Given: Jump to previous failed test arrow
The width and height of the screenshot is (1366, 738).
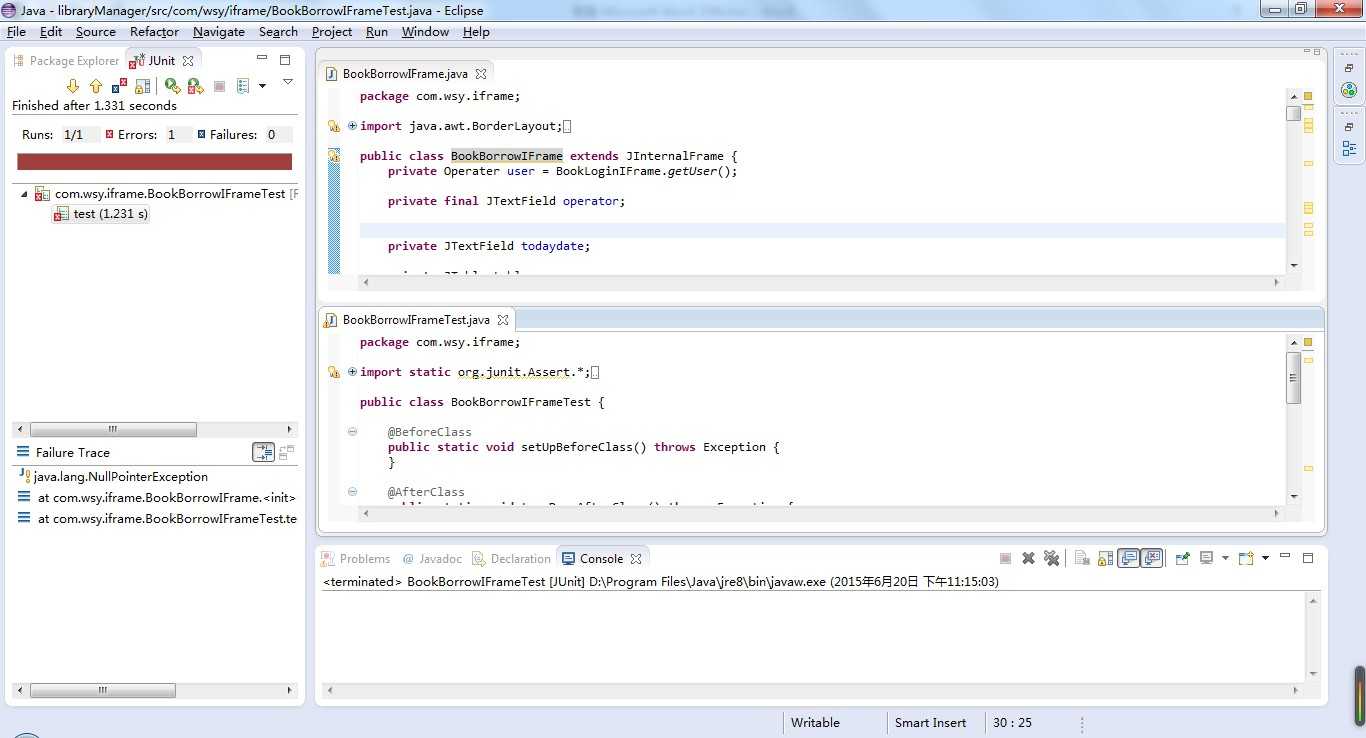Looking at the screenshot, I should tap(96, 86).
